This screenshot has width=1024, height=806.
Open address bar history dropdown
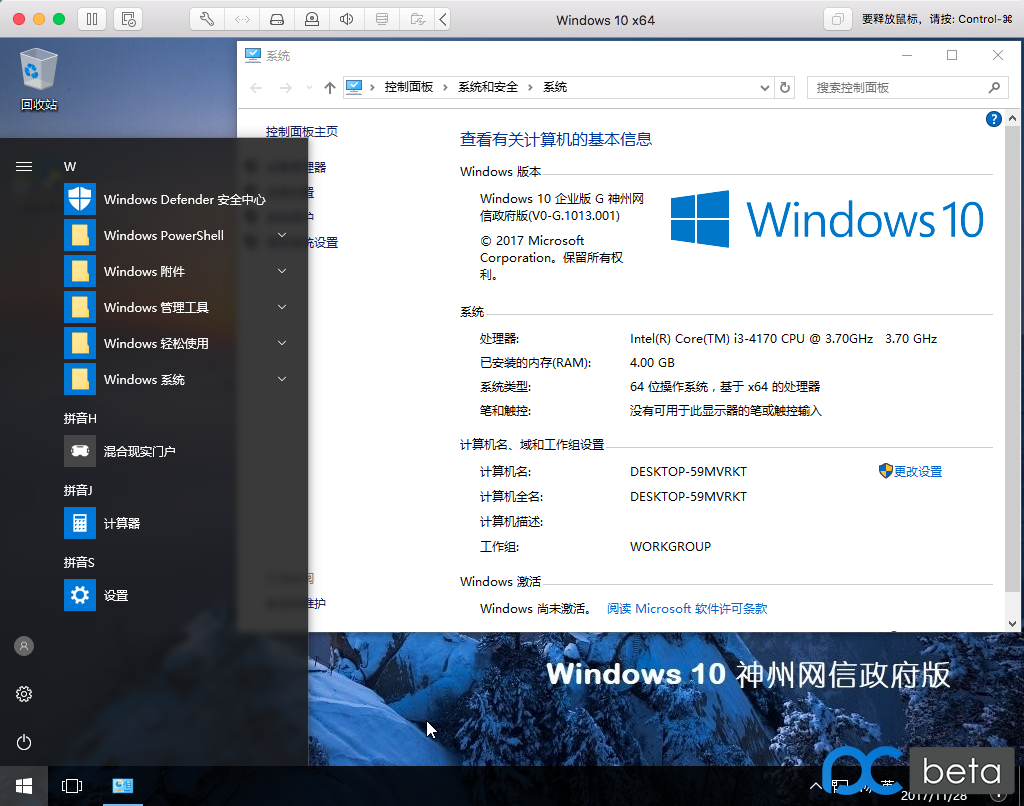[x=765, y=88]
